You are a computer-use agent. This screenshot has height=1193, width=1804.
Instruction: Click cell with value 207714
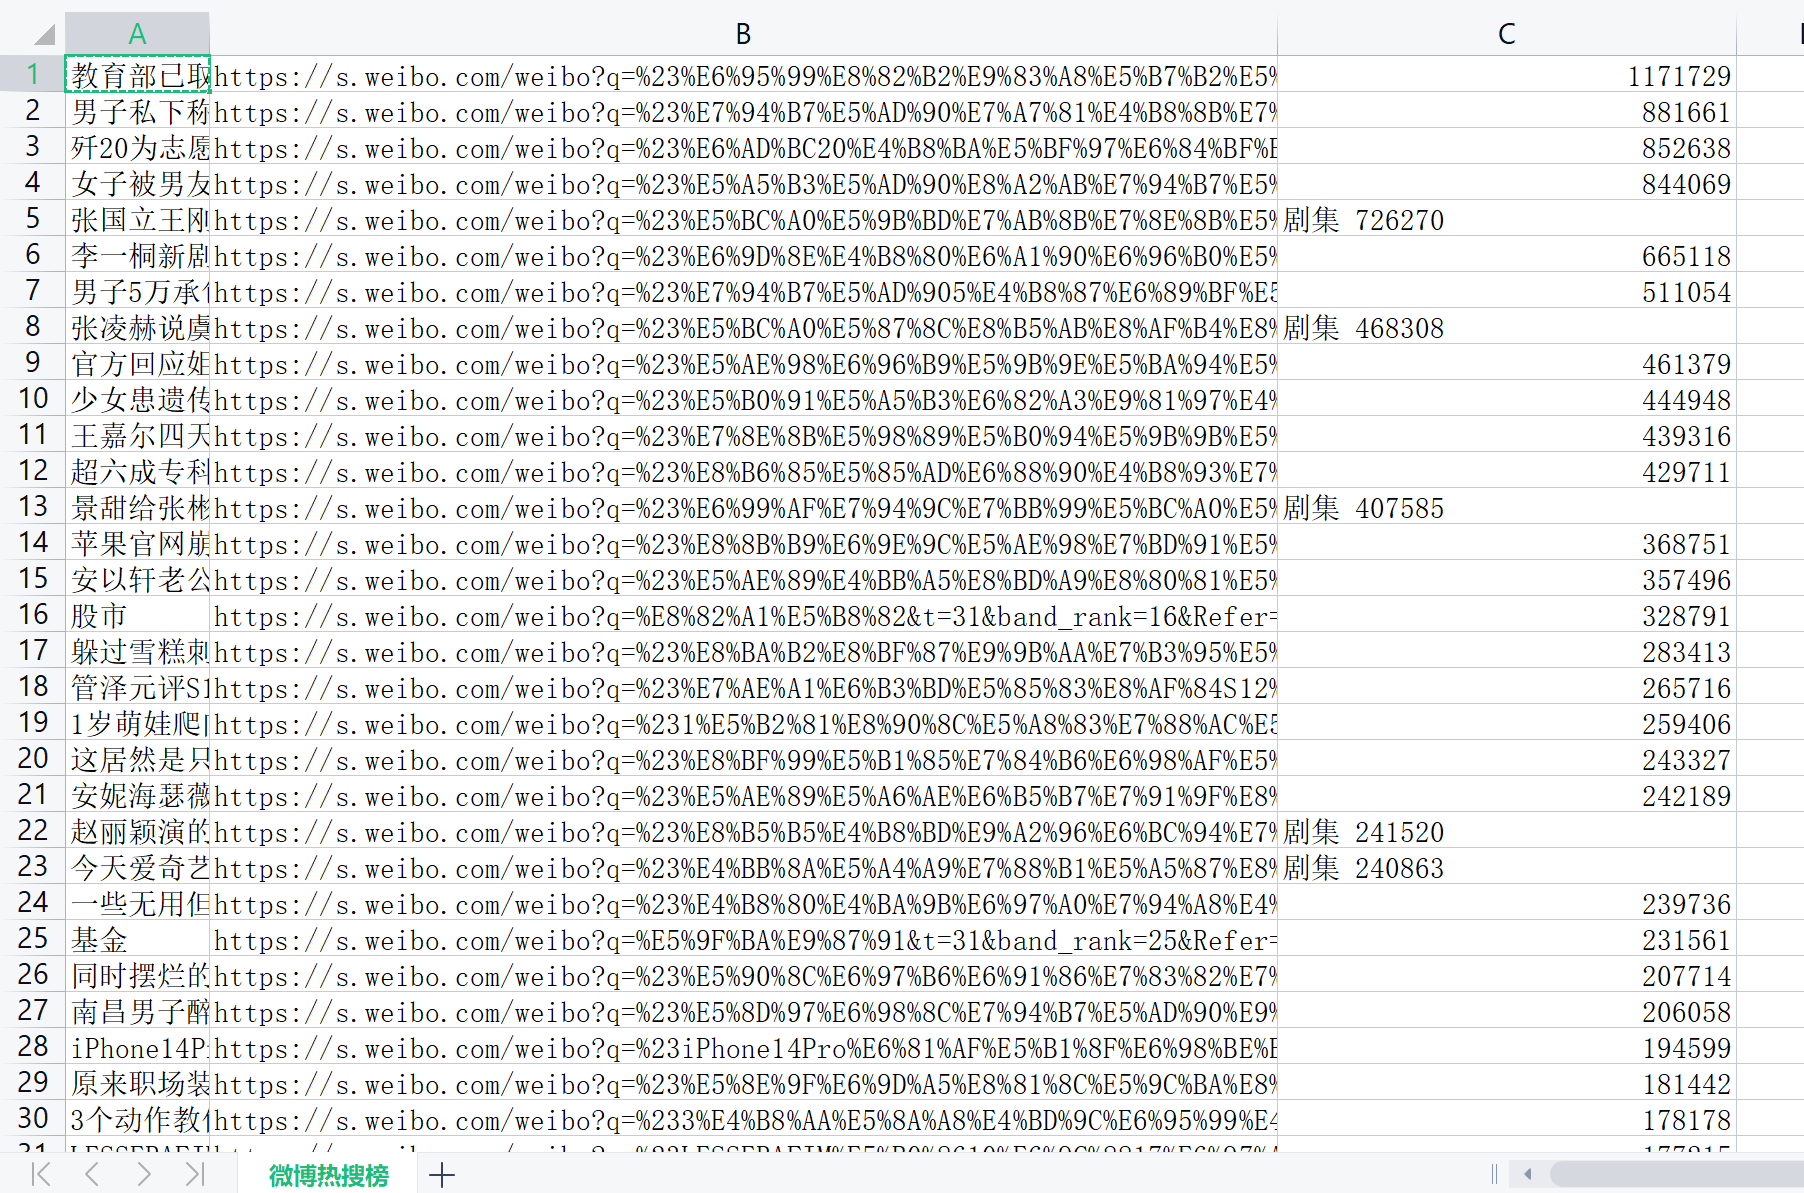click(1506, 975)
